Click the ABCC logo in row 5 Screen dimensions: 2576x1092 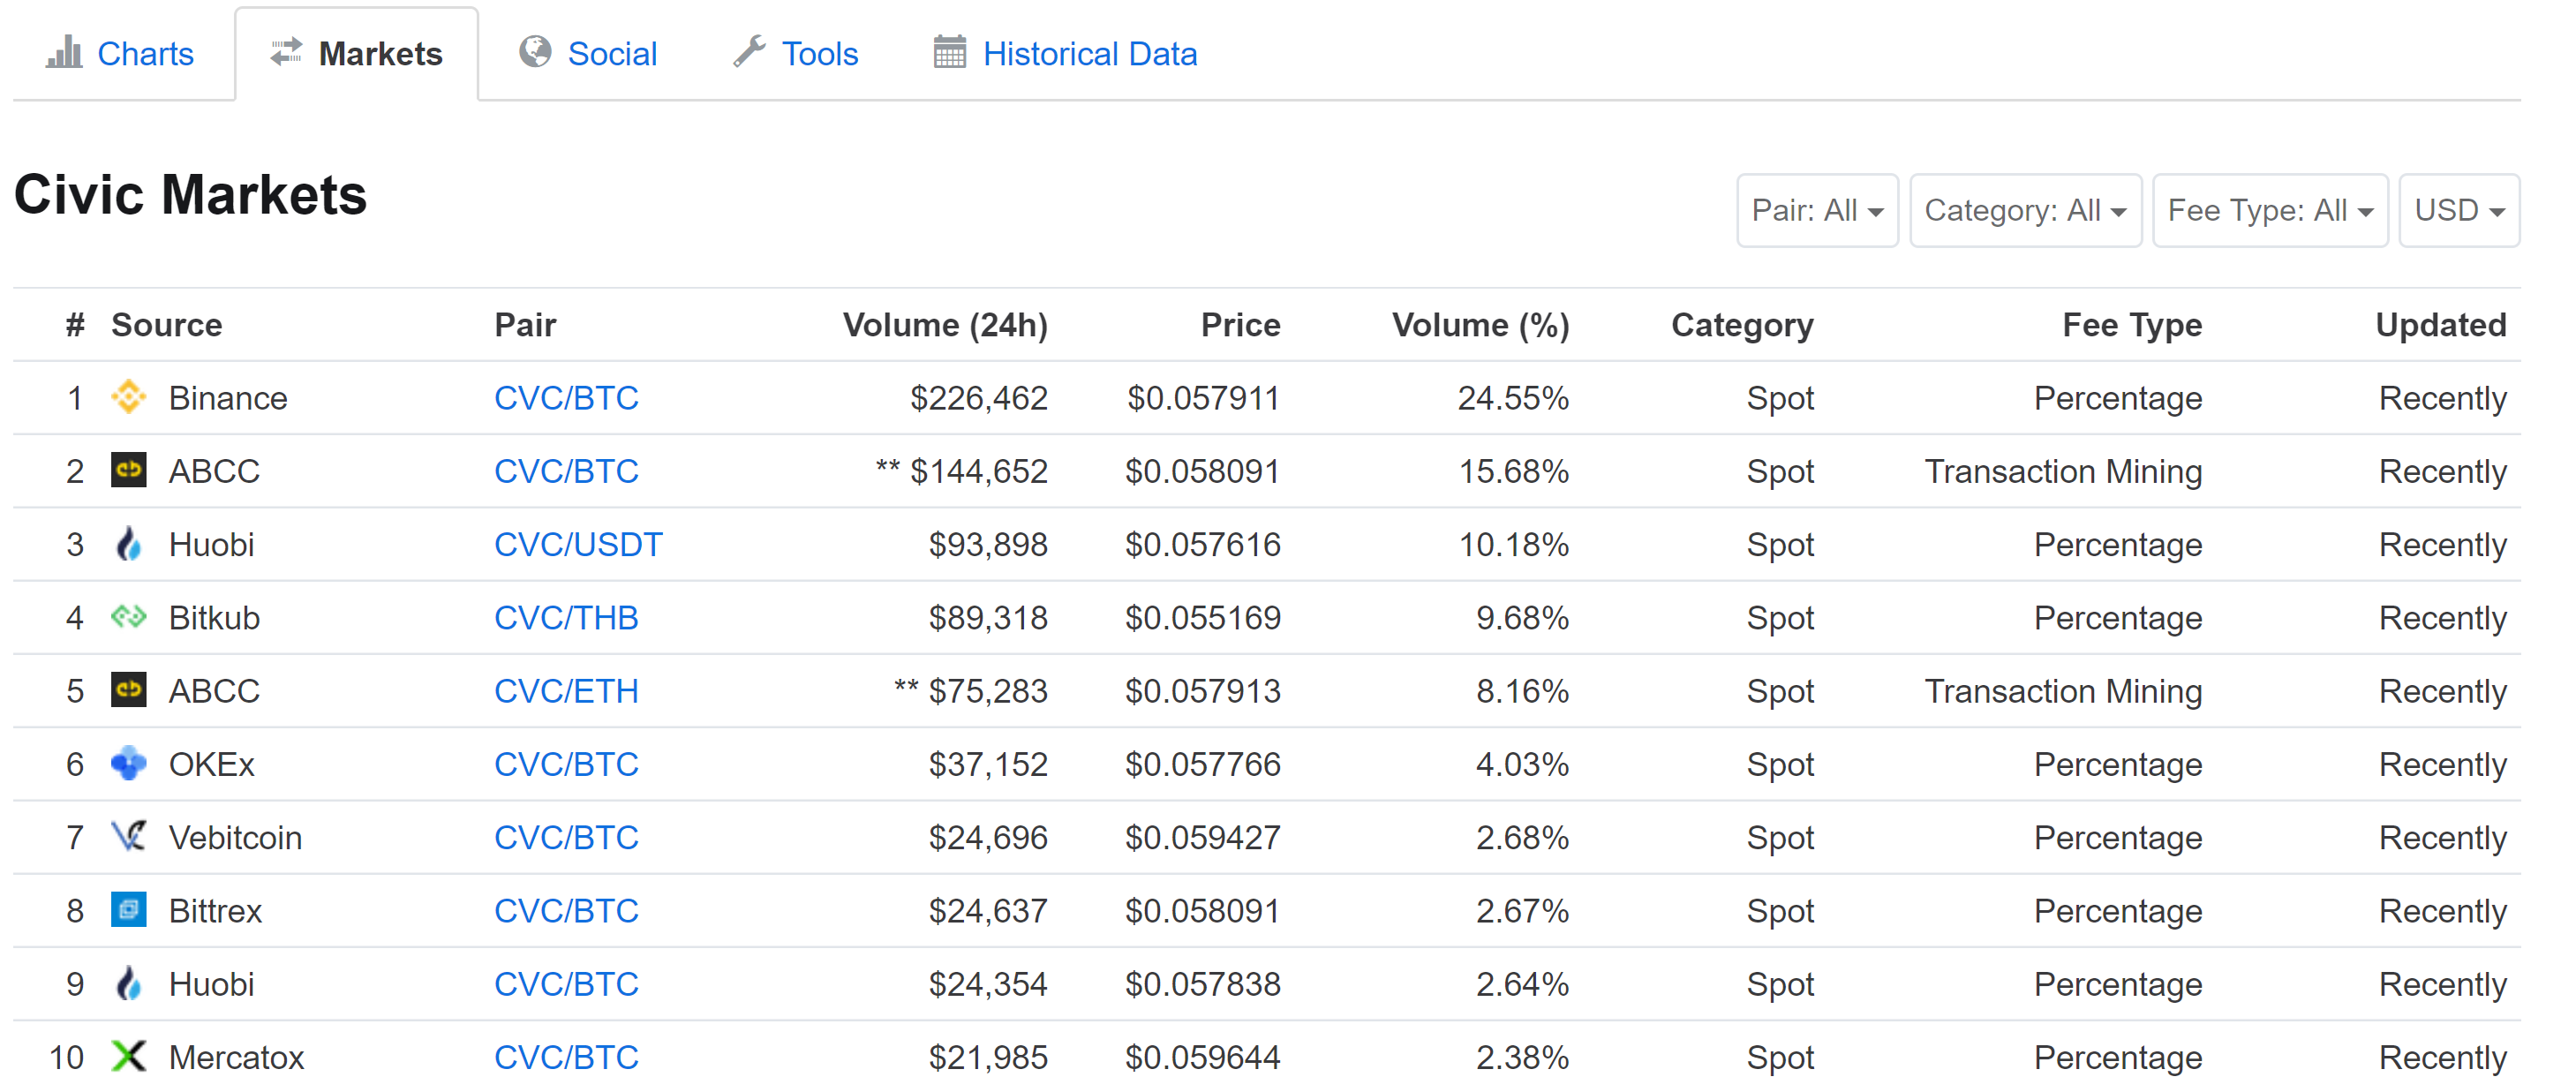[128, 690]
